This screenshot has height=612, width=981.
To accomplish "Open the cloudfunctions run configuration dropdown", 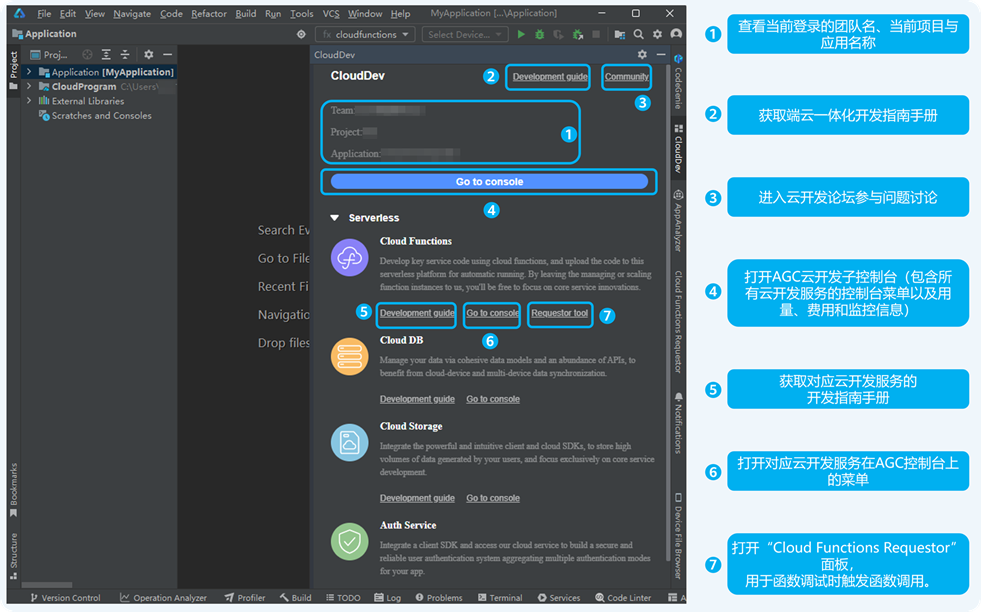I will [366, 34].
